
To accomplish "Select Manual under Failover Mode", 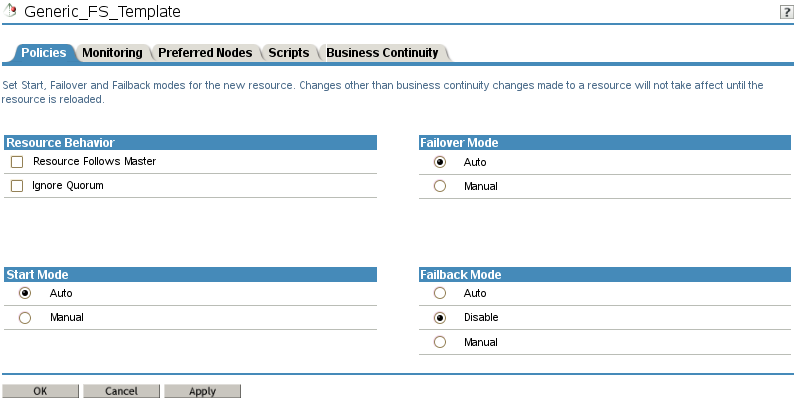I will [440, 186].
